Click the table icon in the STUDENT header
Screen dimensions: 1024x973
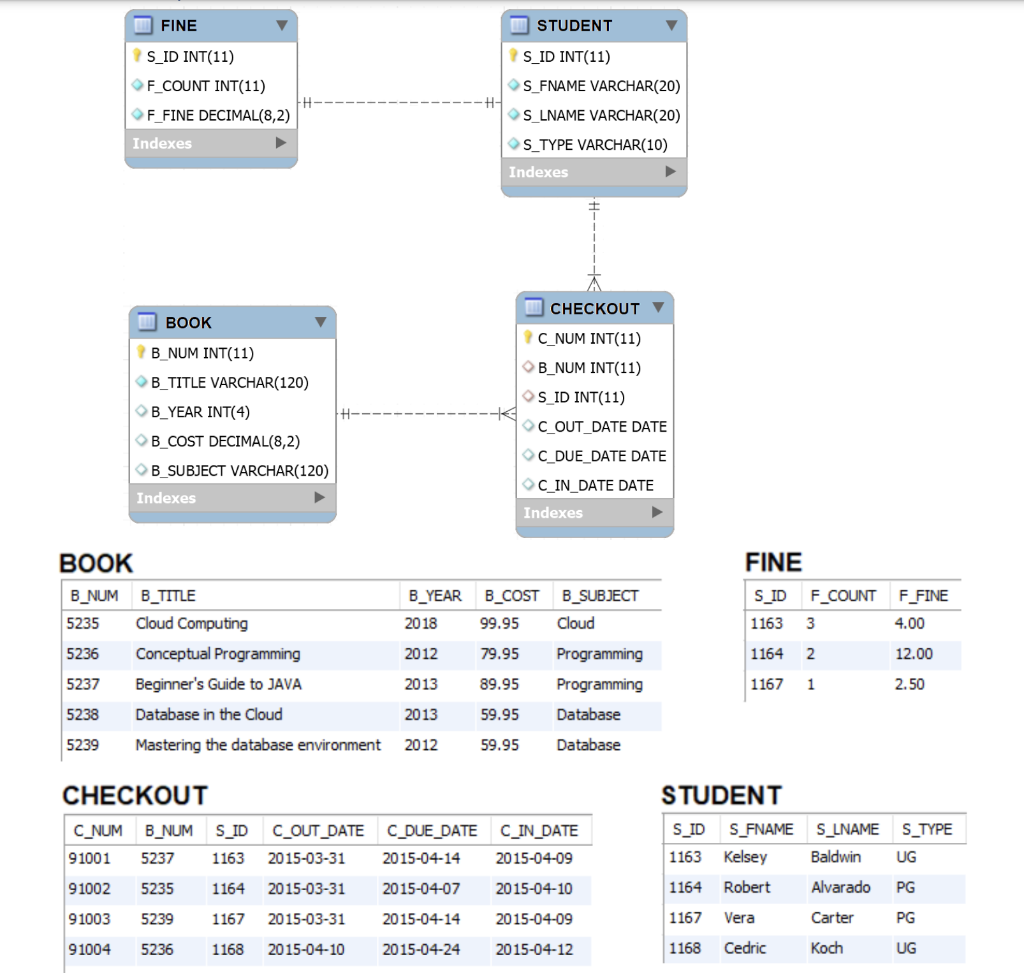pos(519,25)
